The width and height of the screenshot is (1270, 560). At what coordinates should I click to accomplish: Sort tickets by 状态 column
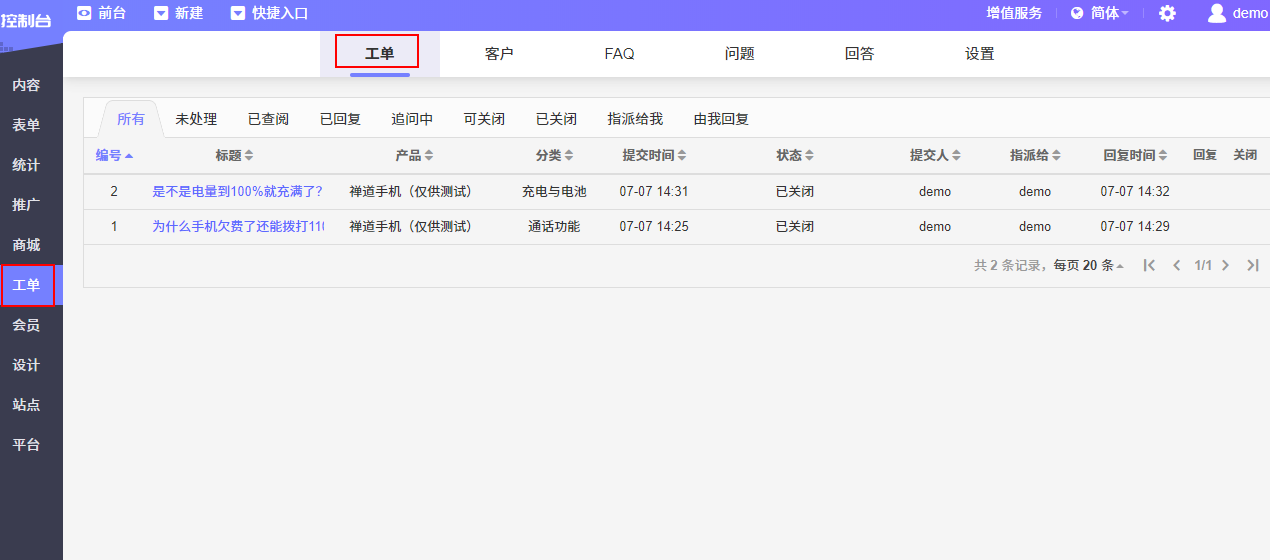[x=795, y=155]
